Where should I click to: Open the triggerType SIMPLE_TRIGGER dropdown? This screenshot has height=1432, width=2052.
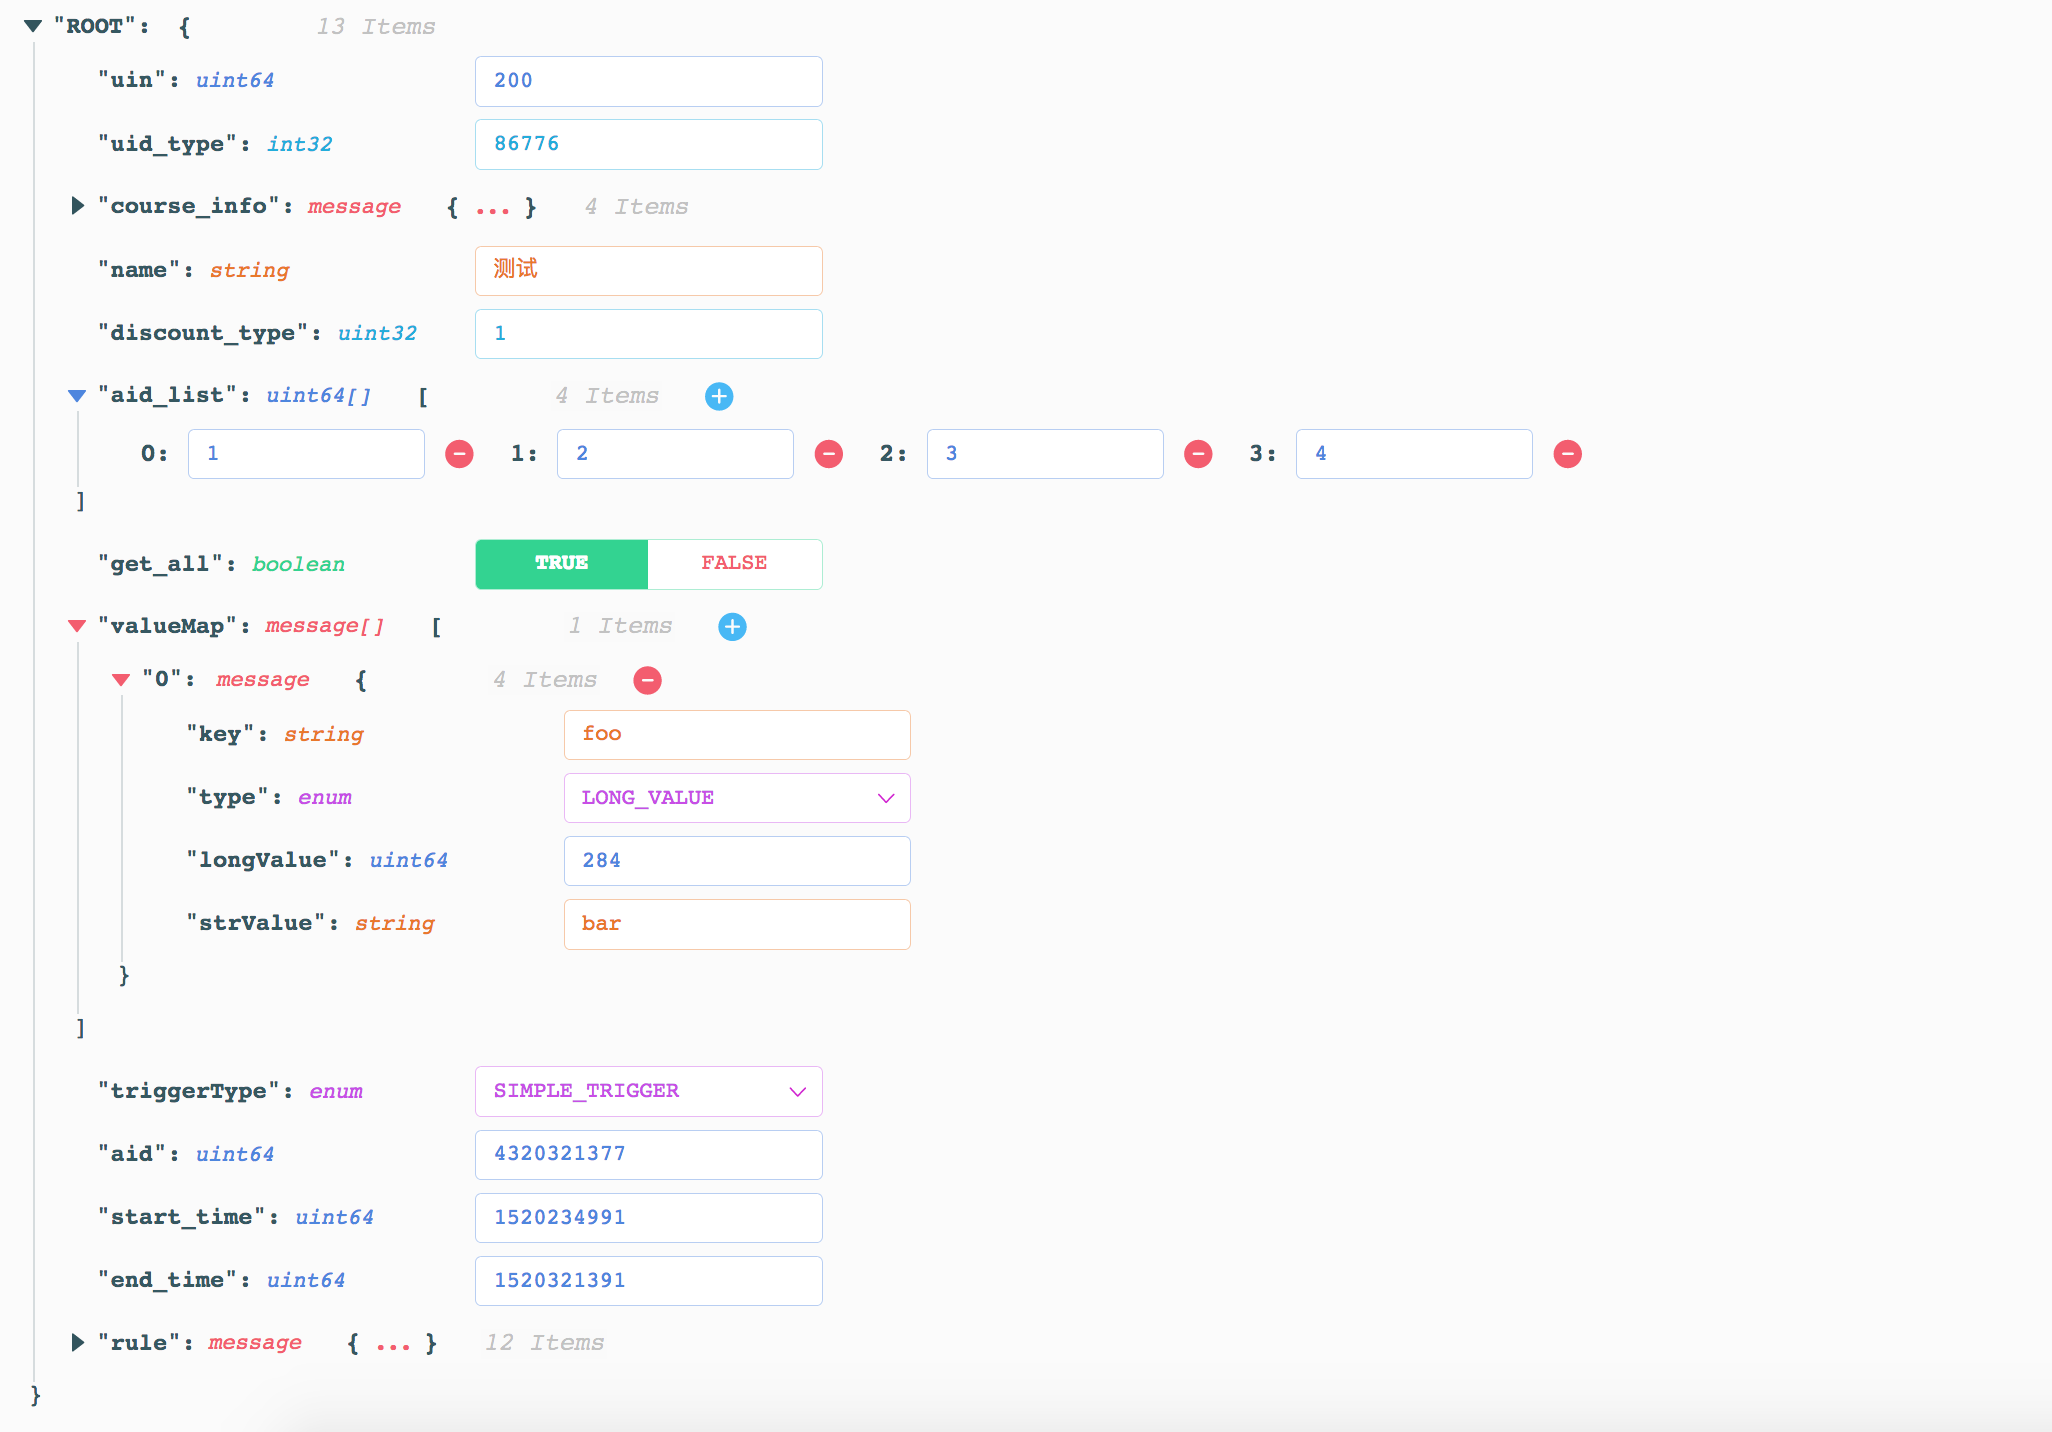coord(648,1091)
